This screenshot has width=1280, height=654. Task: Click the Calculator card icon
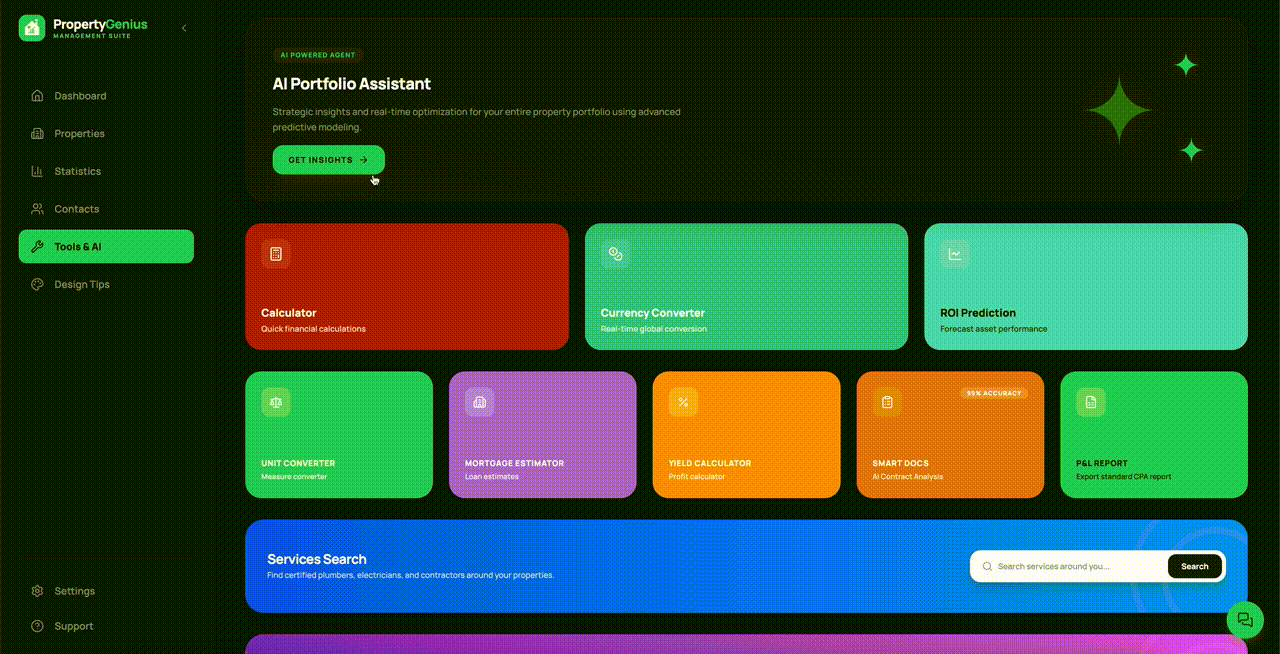276,254
